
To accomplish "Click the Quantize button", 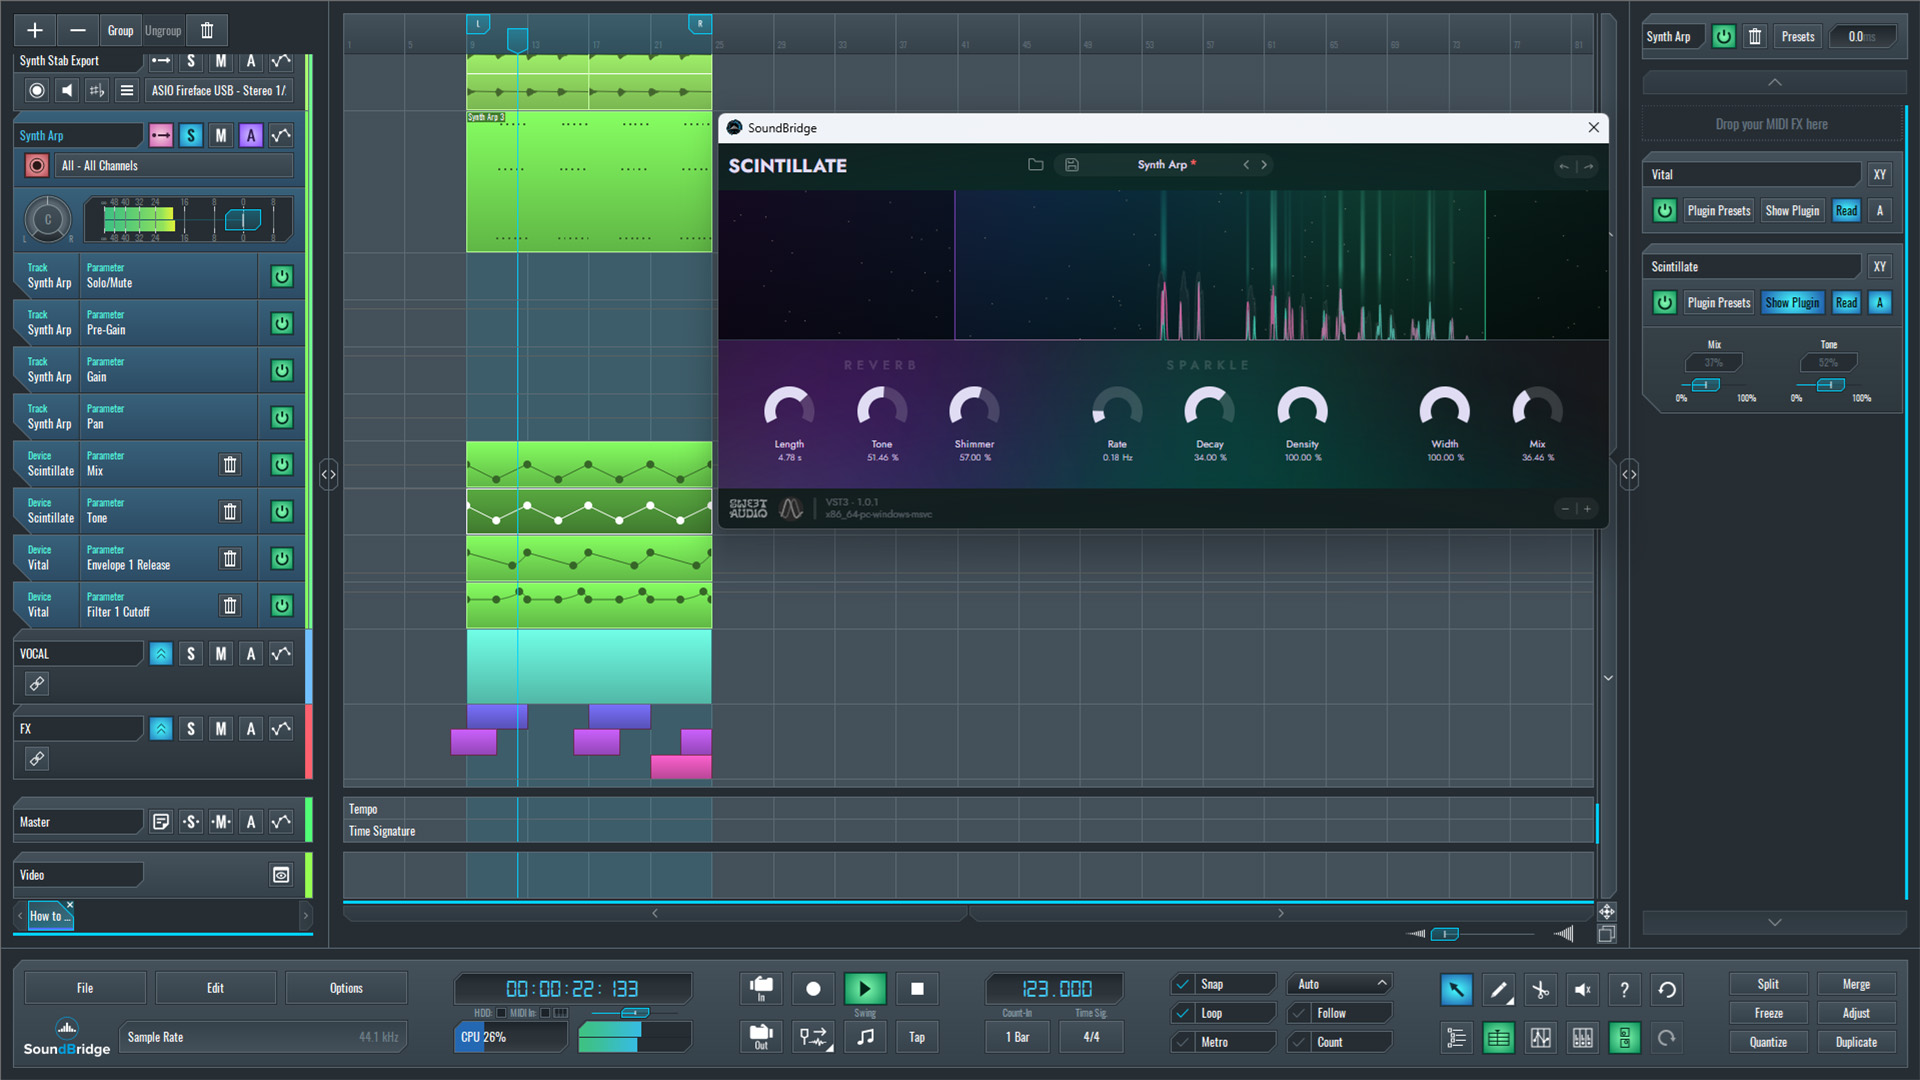I will click(x=1768, y=1042).
